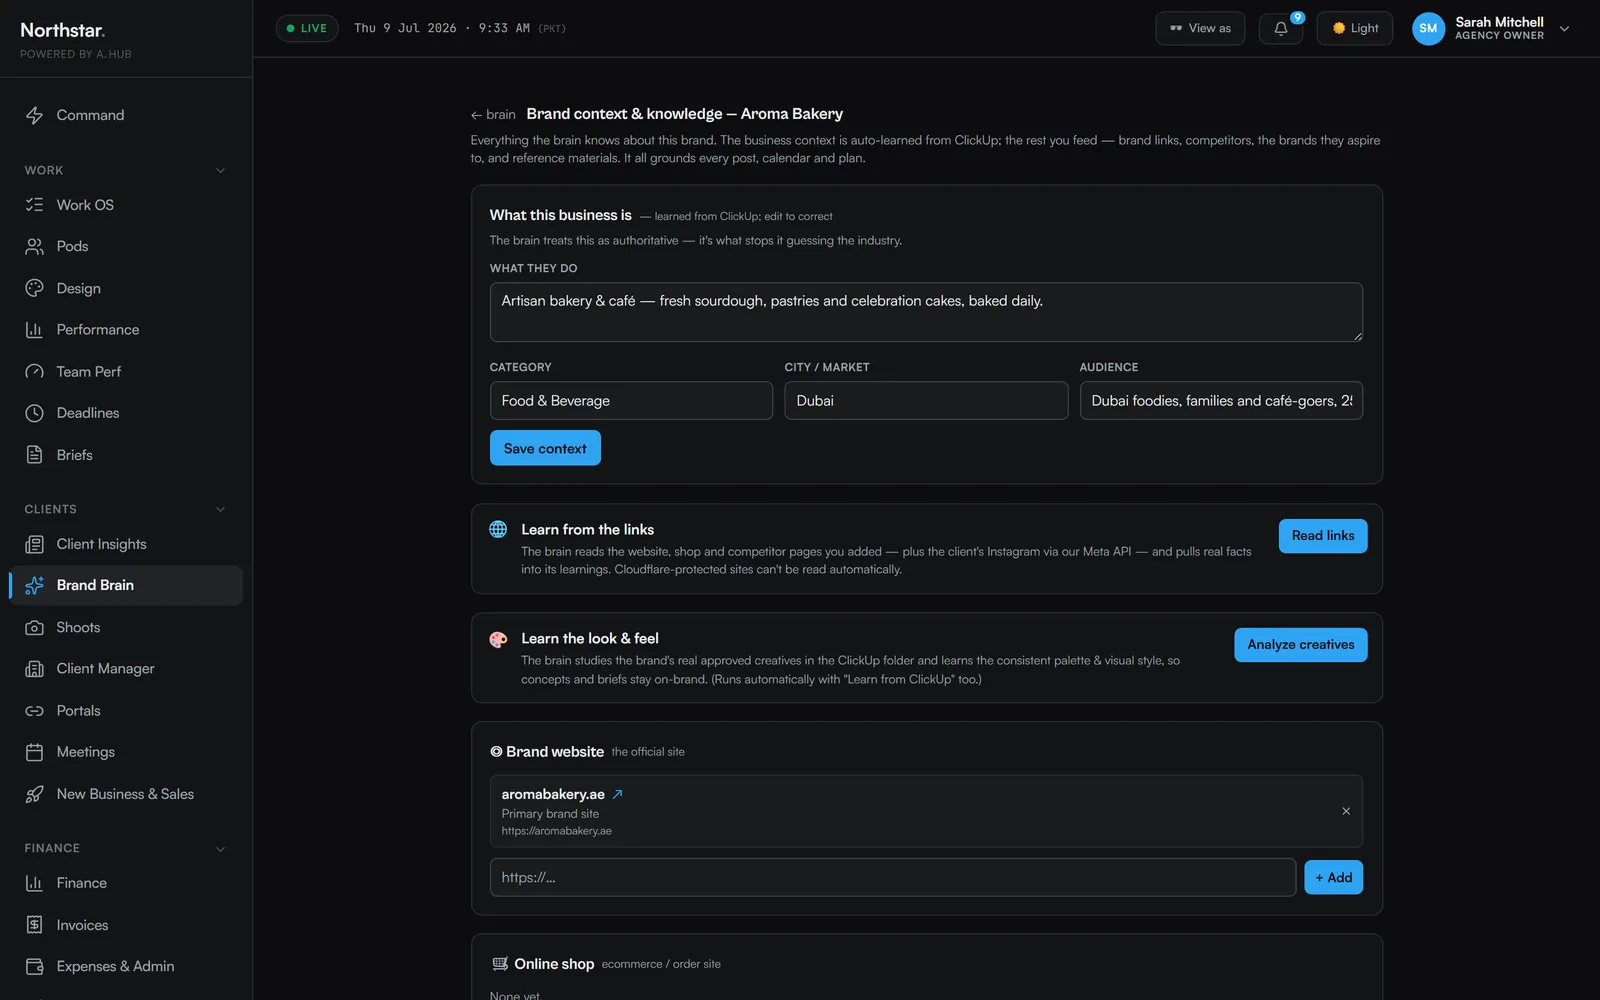Open the Shoots camera icon
The width and height of the screenshot is (1600, 1000).
pyautogui.click(x=34, y=627)
